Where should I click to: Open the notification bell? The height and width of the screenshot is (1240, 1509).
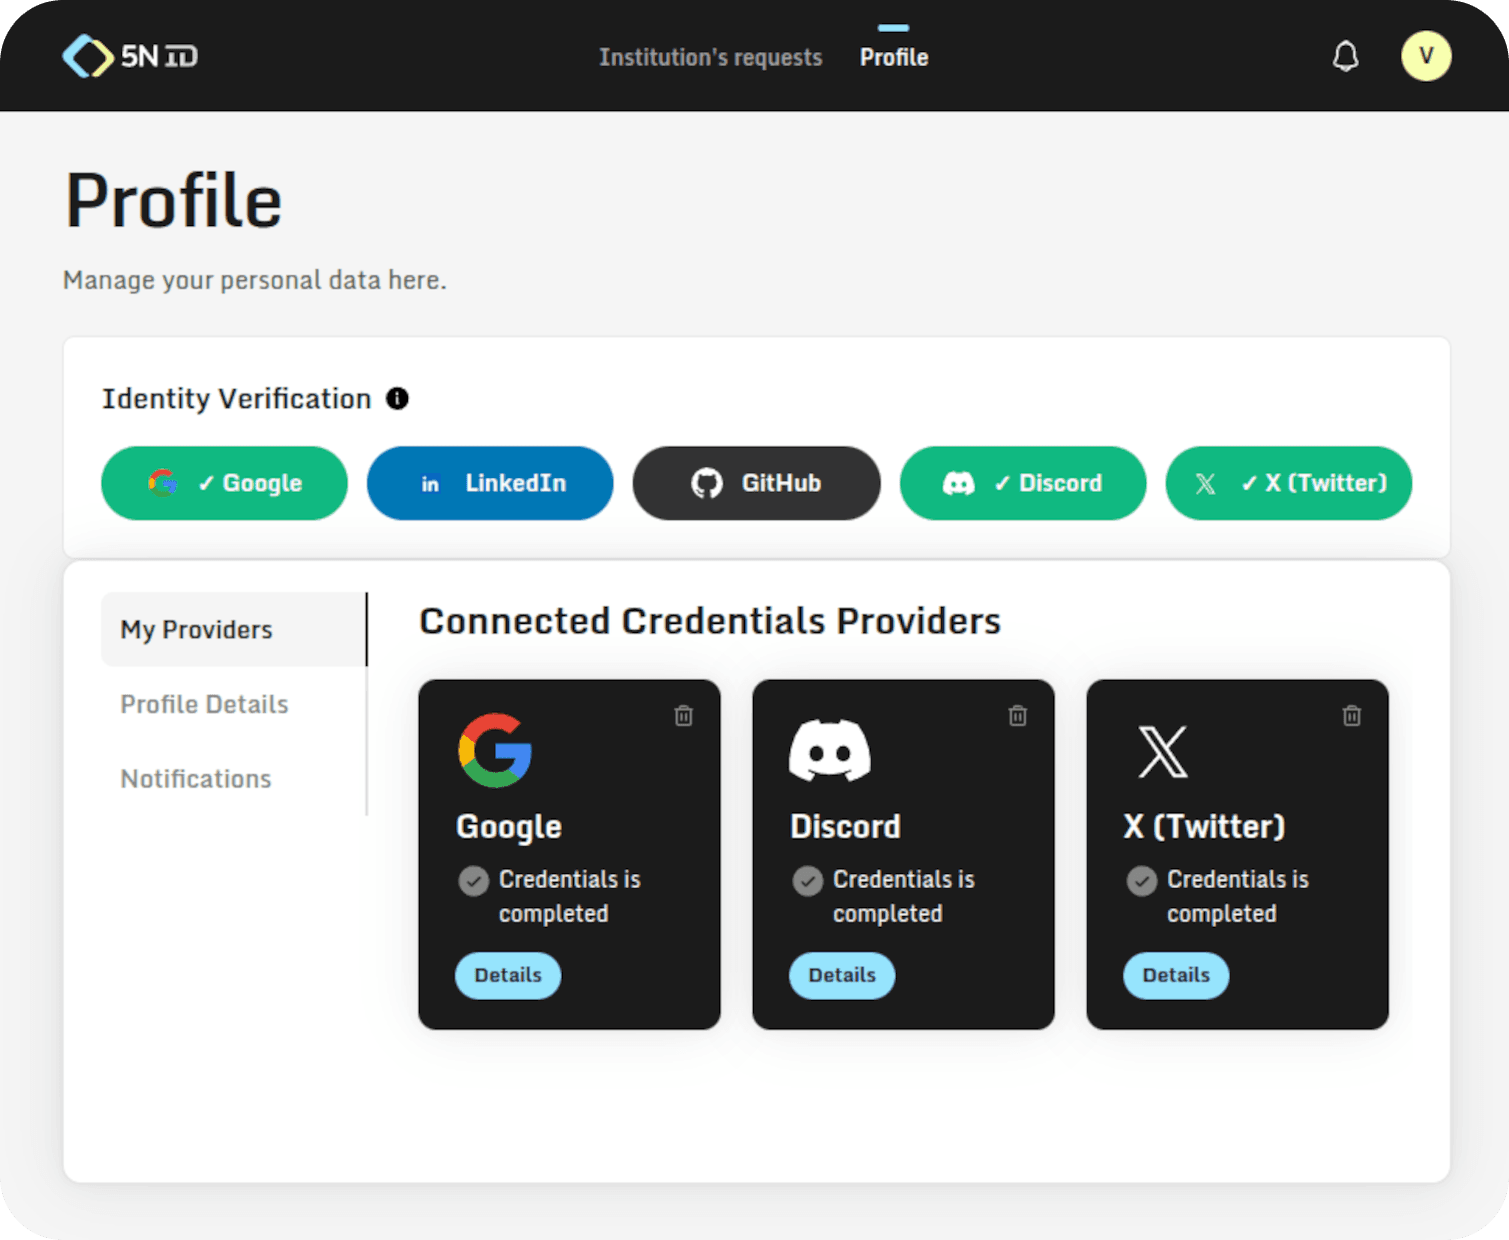1345,56
